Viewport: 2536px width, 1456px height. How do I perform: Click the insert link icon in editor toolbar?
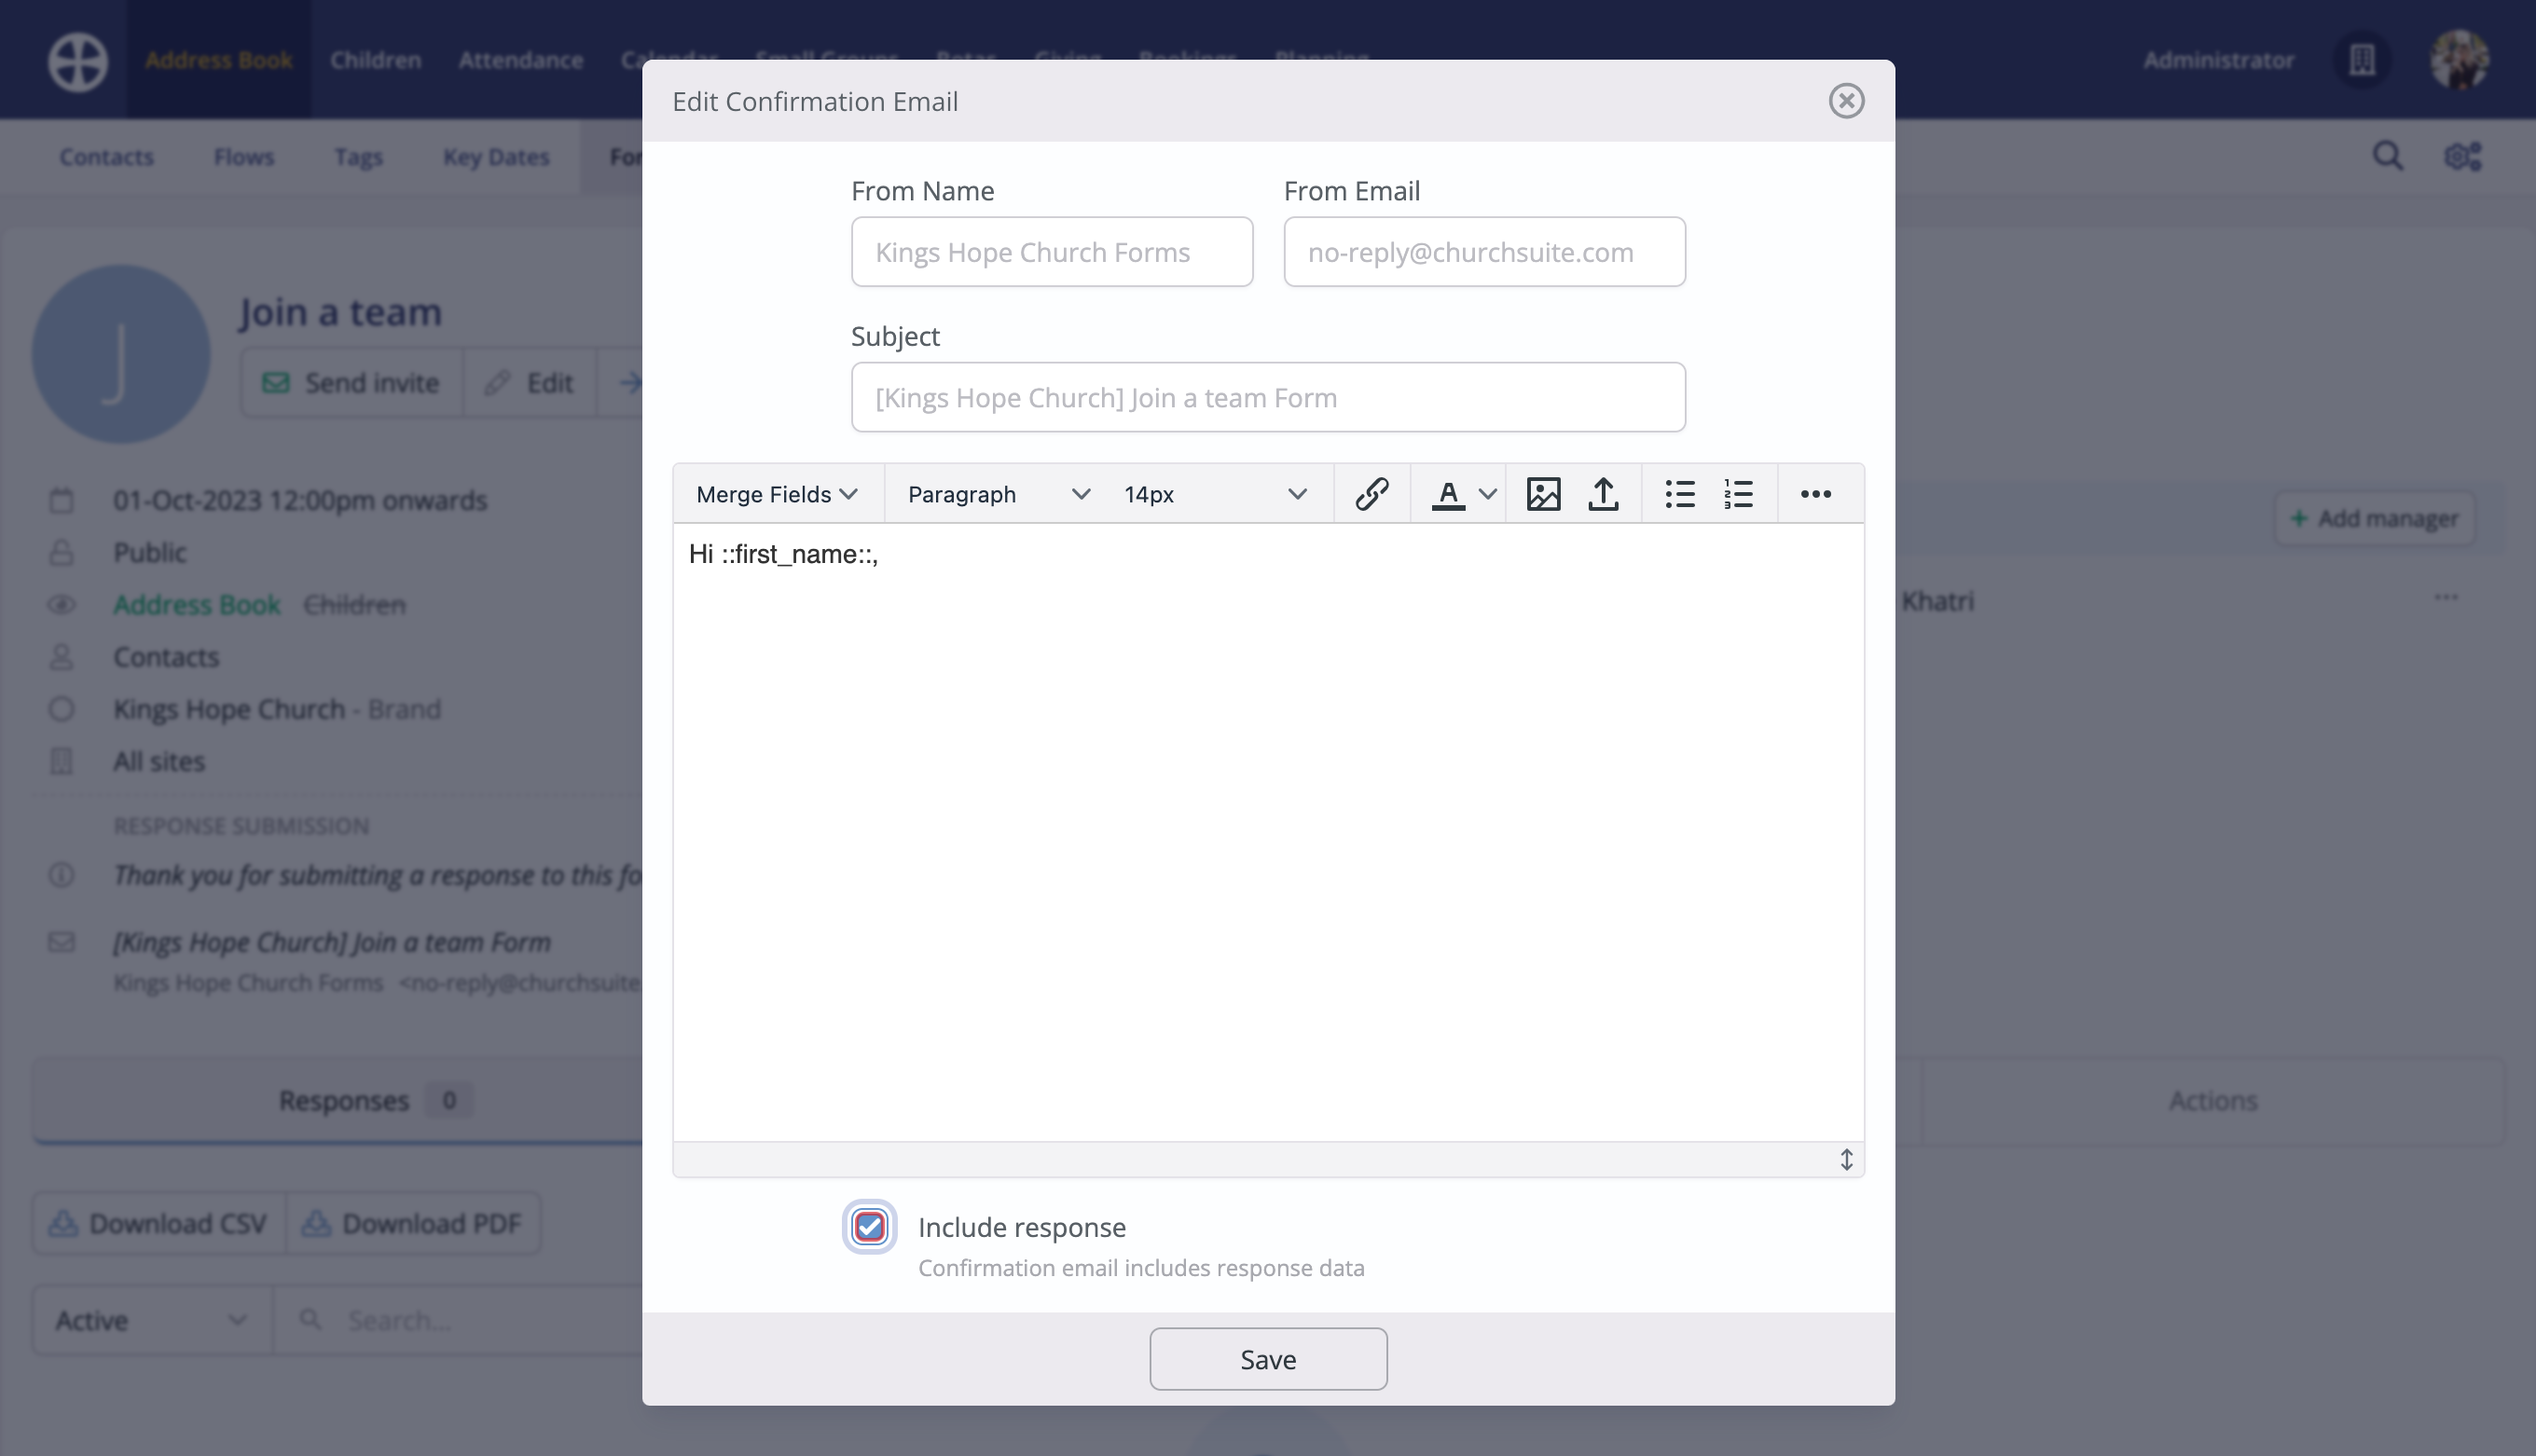tap(1371, 494)
